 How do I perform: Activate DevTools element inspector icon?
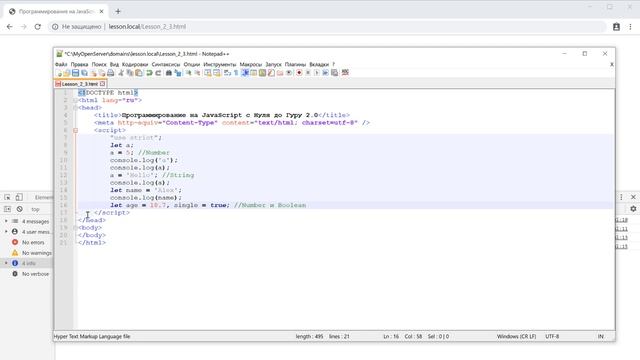(7, 197)
